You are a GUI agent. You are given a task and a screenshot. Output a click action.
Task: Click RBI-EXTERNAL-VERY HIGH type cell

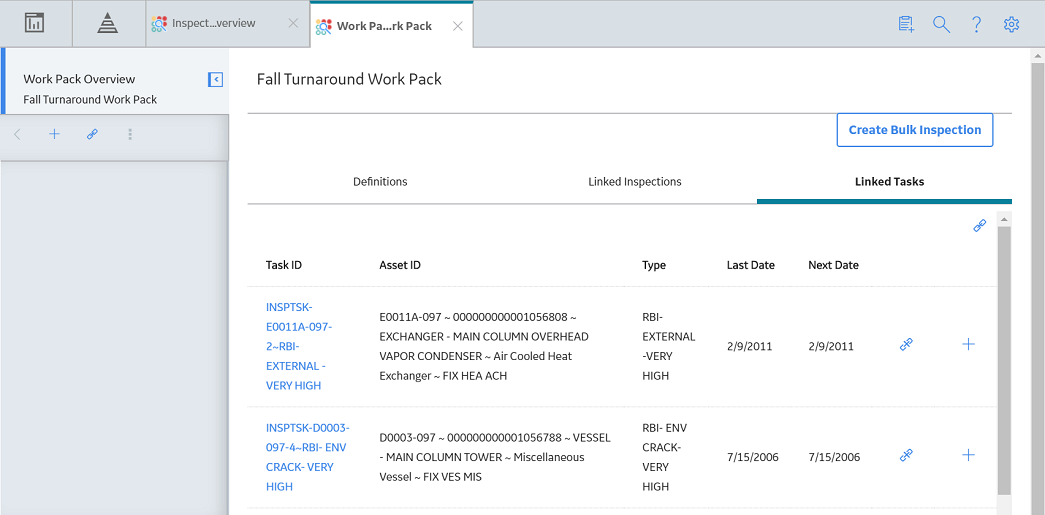pos(668,346)
